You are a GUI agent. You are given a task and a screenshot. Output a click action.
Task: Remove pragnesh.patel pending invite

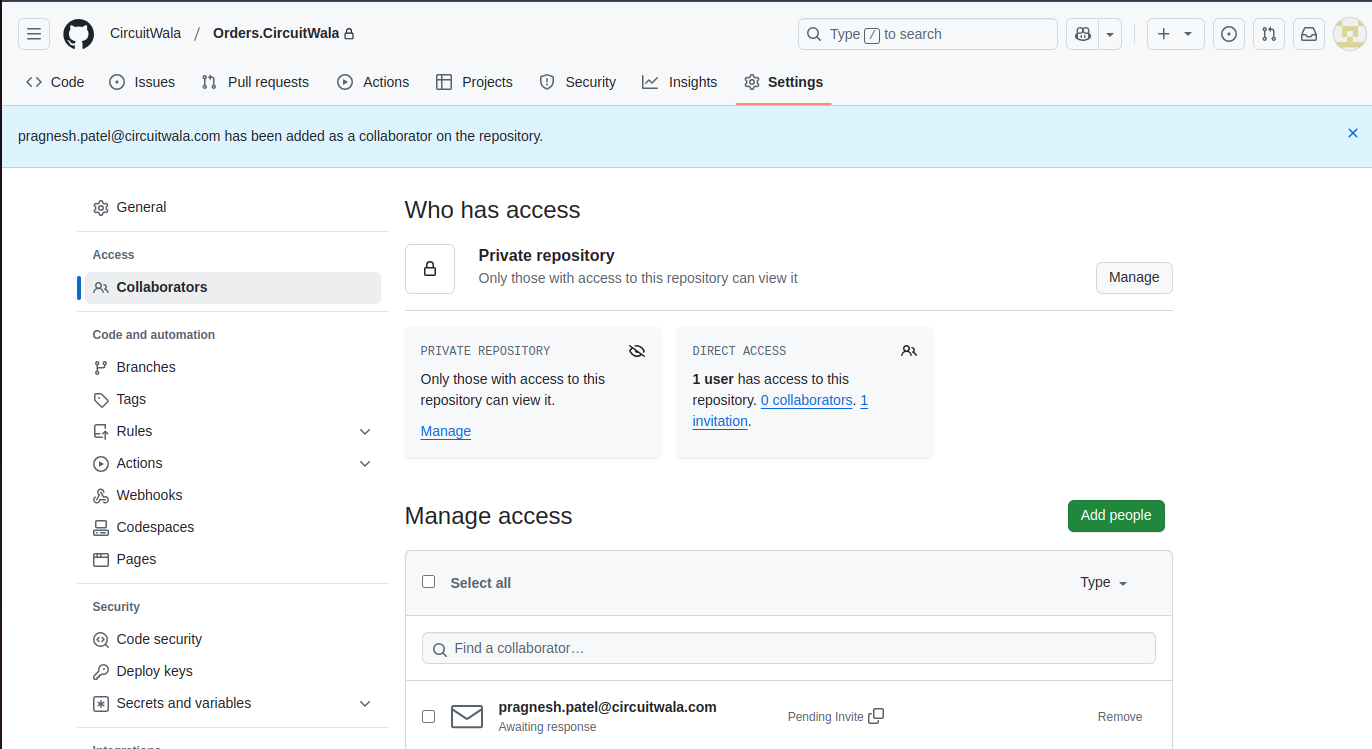[x=1120, y=716]
